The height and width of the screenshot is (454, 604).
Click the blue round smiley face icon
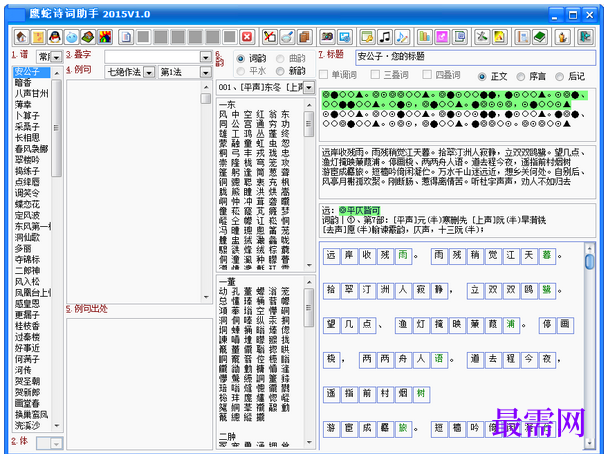coord(72,37)
